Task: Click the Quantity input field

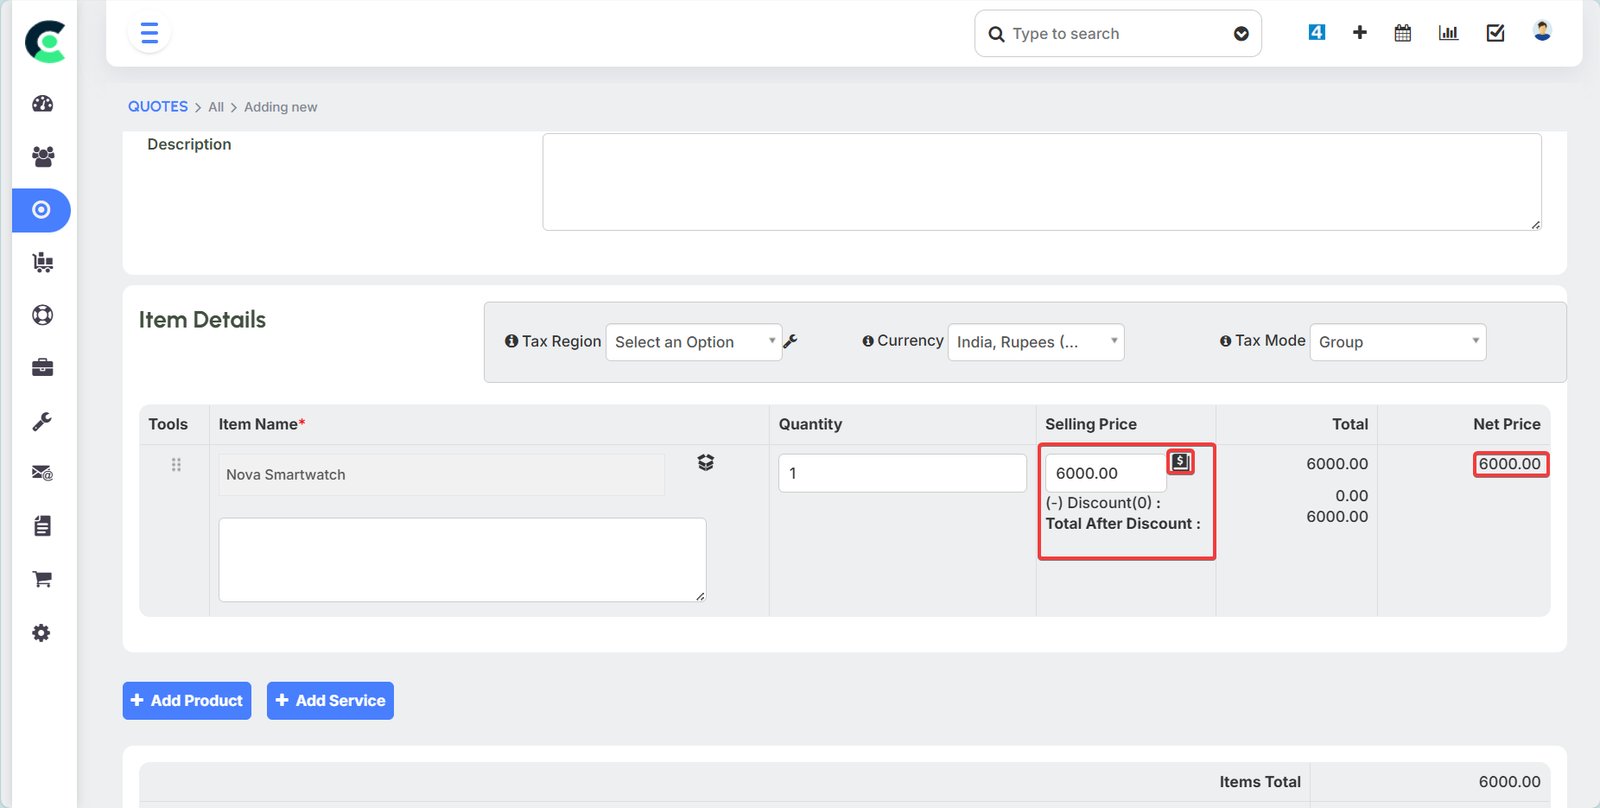Action: [902, 473]
